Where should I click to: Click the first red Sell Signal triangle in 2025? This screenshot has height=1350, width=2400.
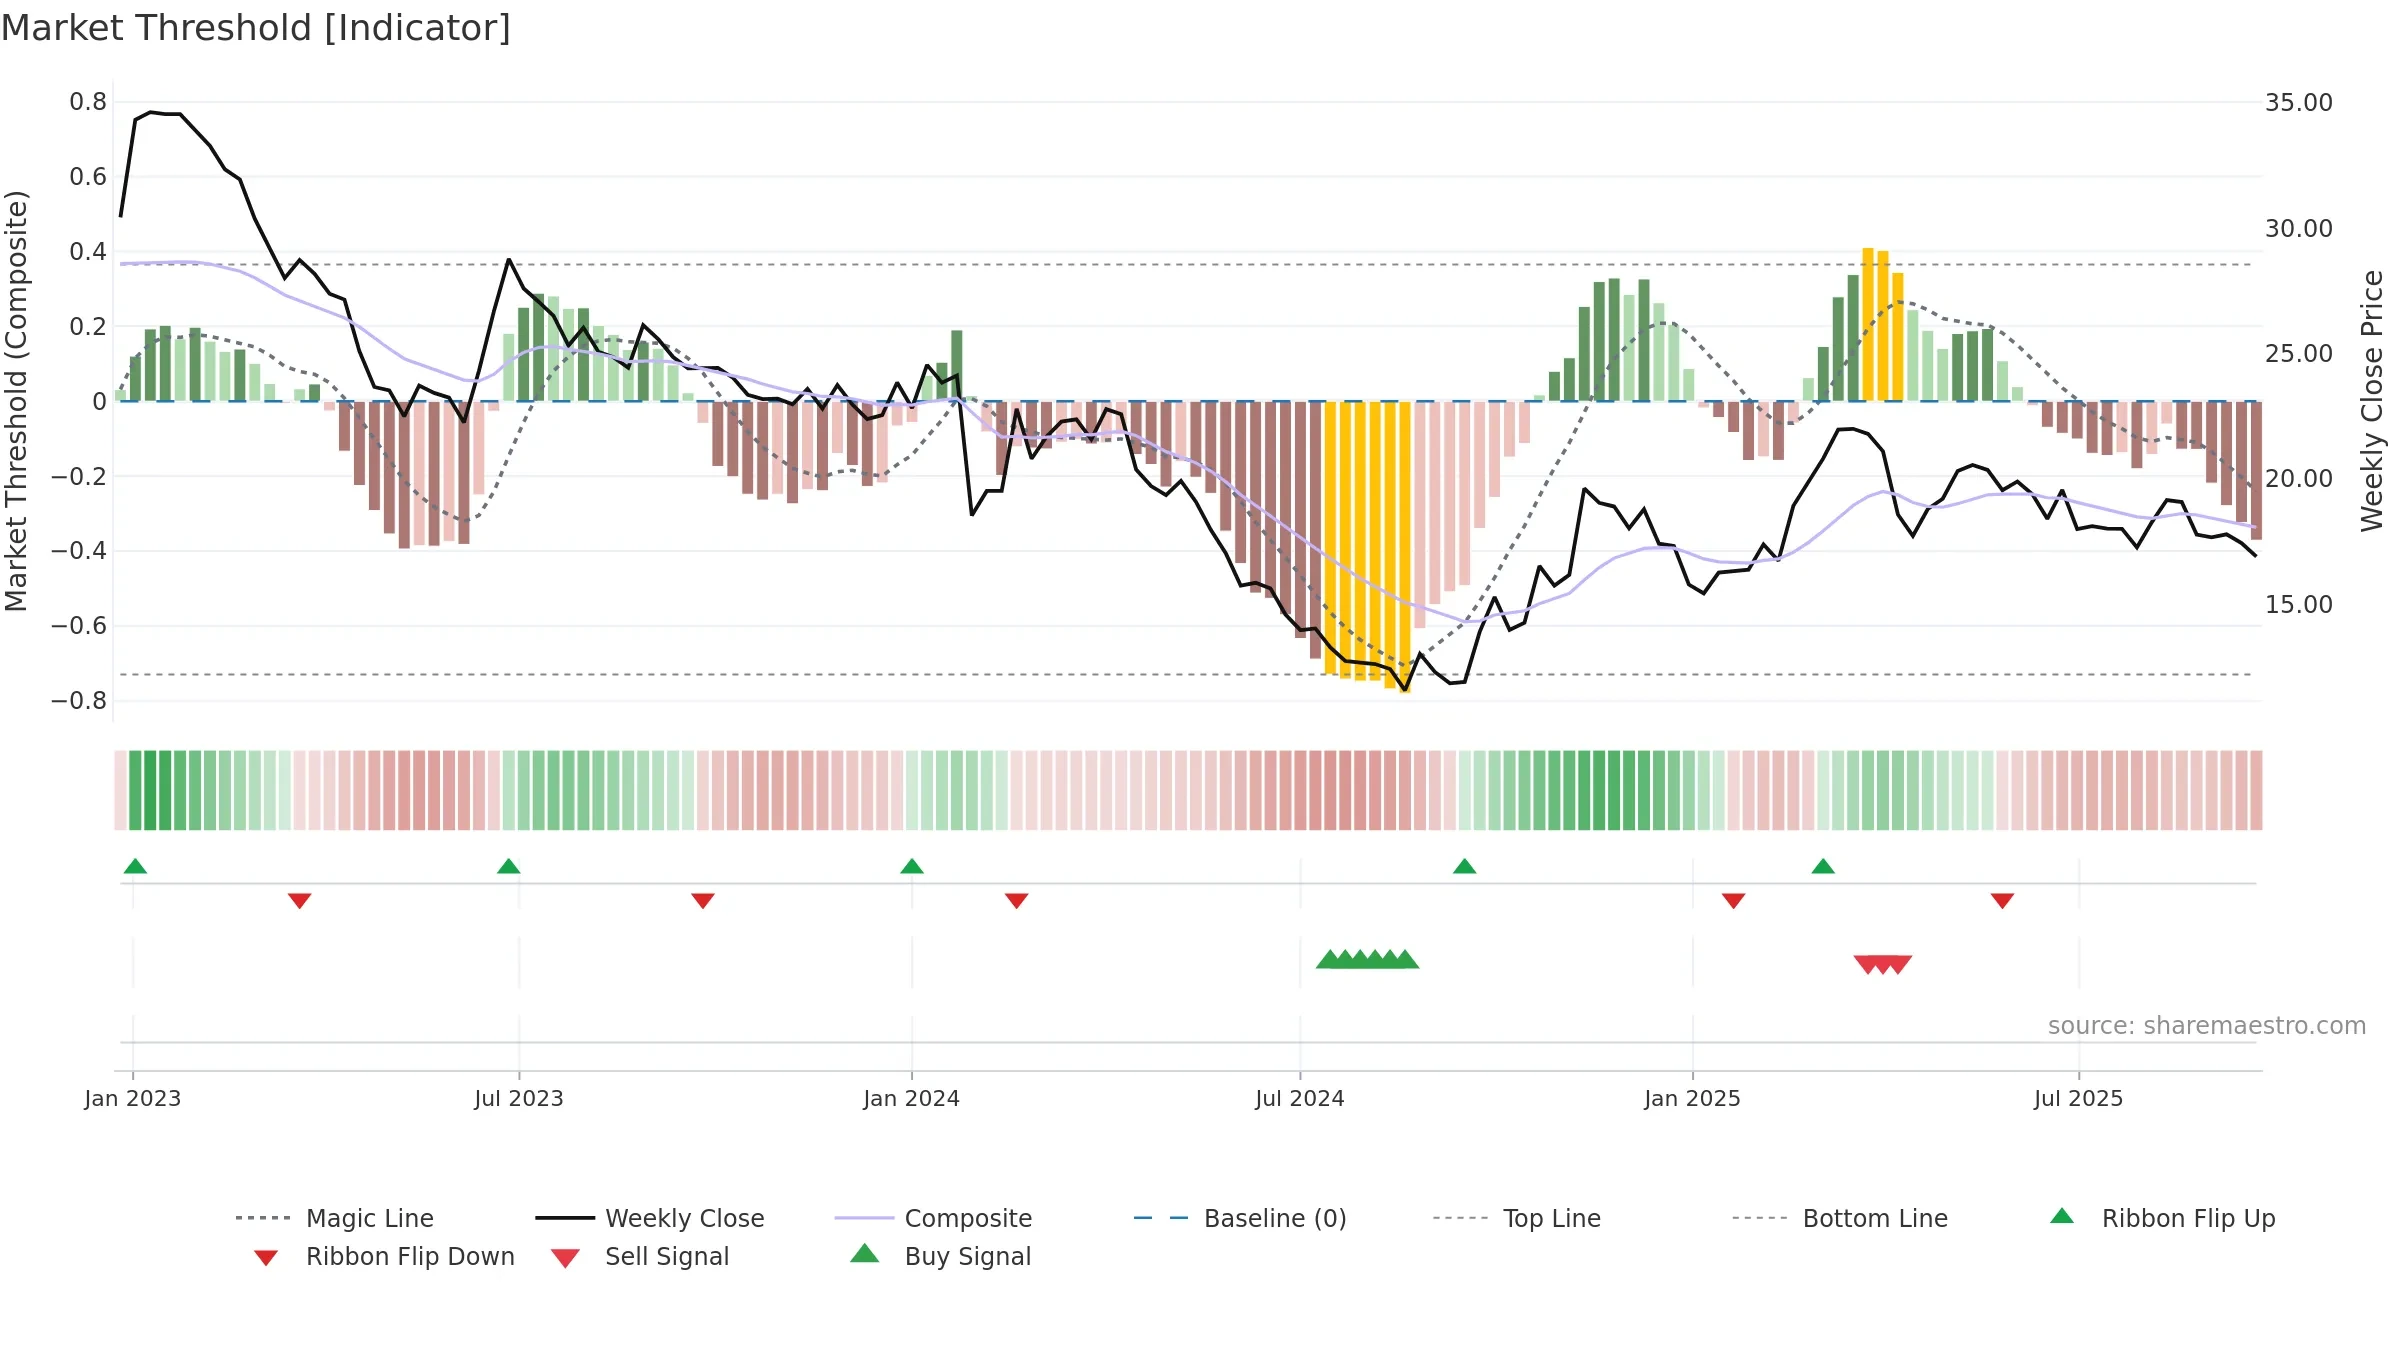[1866, 965]
